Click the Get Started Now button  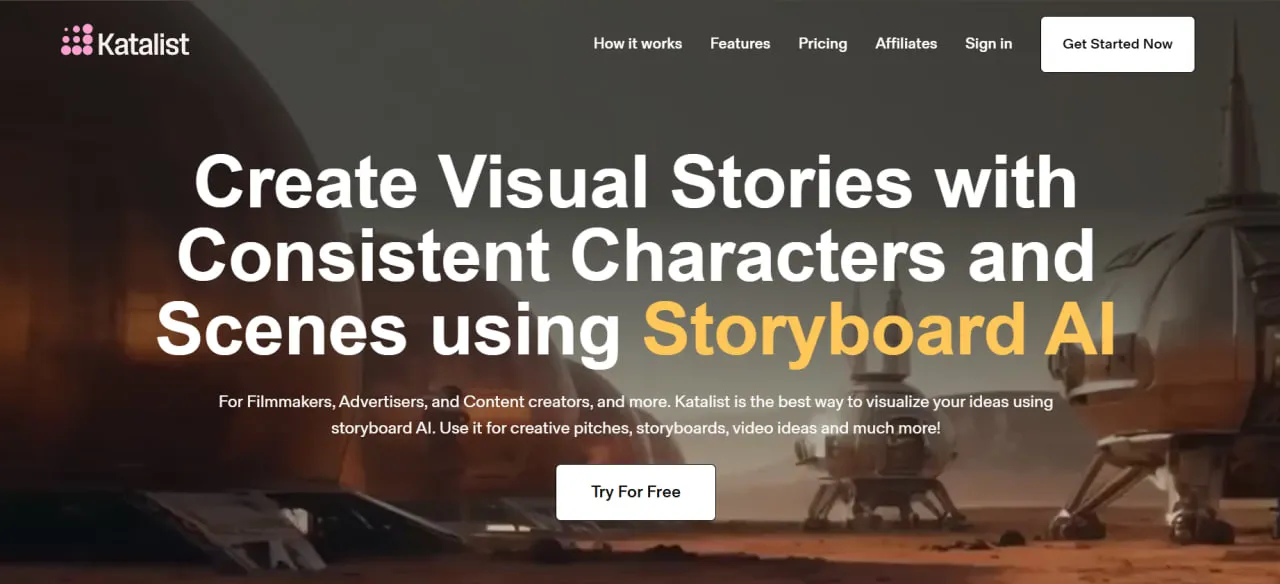point(1117,44)
